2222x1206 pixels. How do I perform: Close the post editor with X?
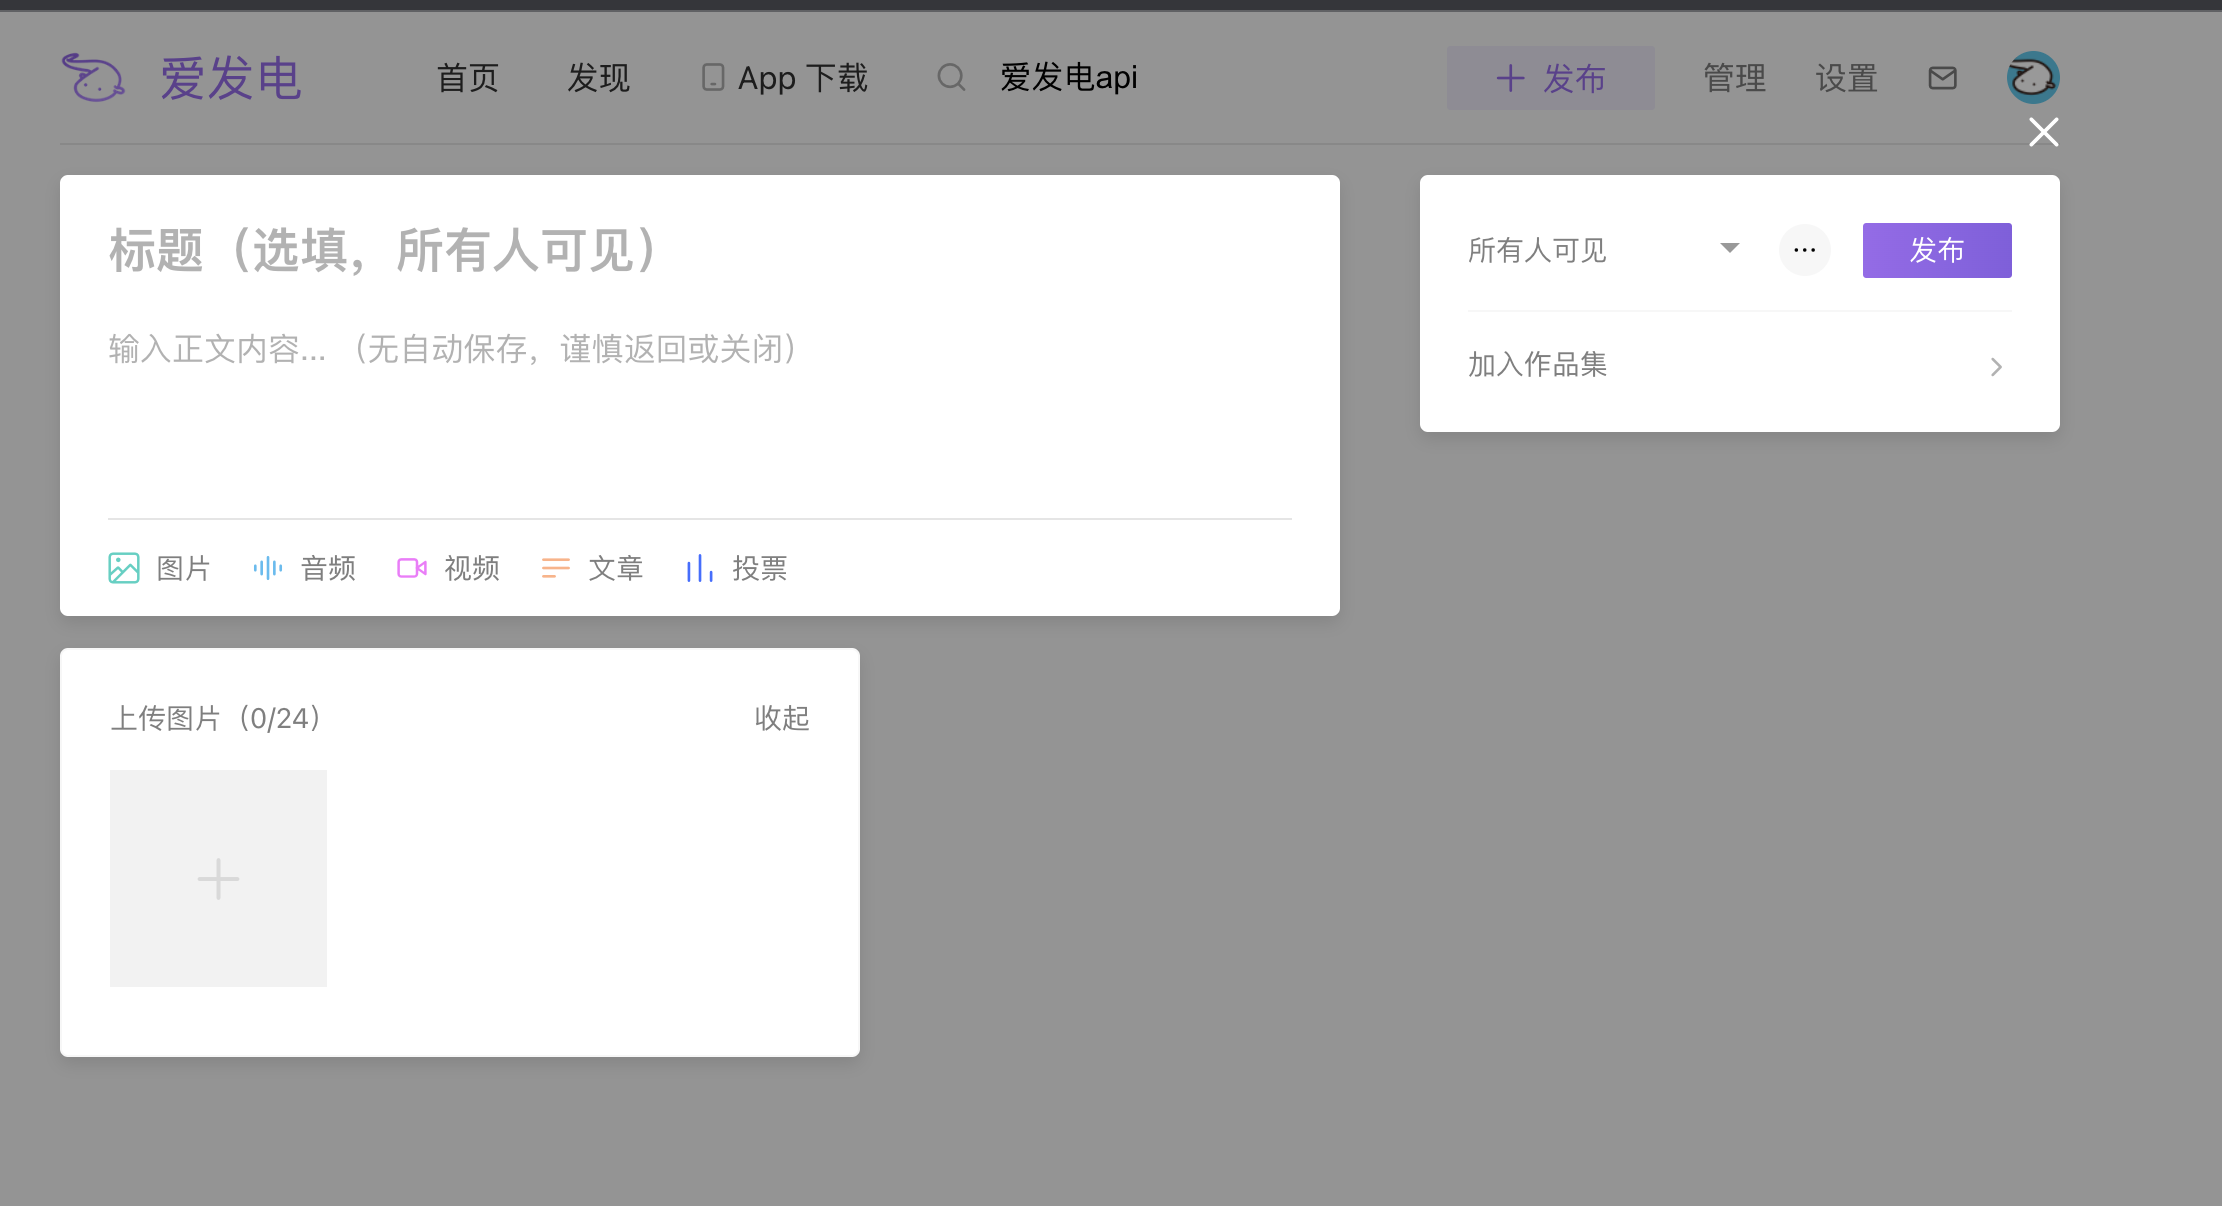(x=2043, y=132)
